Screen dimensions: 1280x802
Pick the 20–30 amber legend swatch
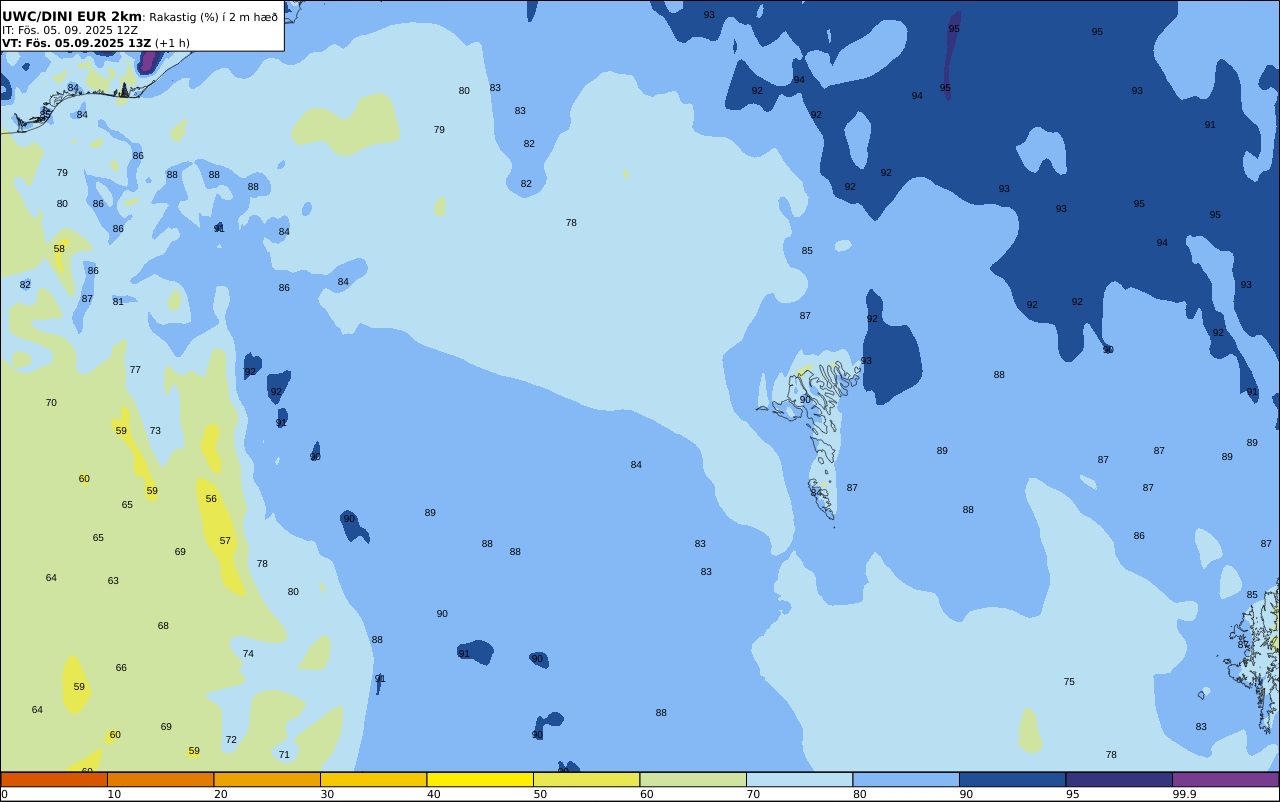click(x=267, y=779)
